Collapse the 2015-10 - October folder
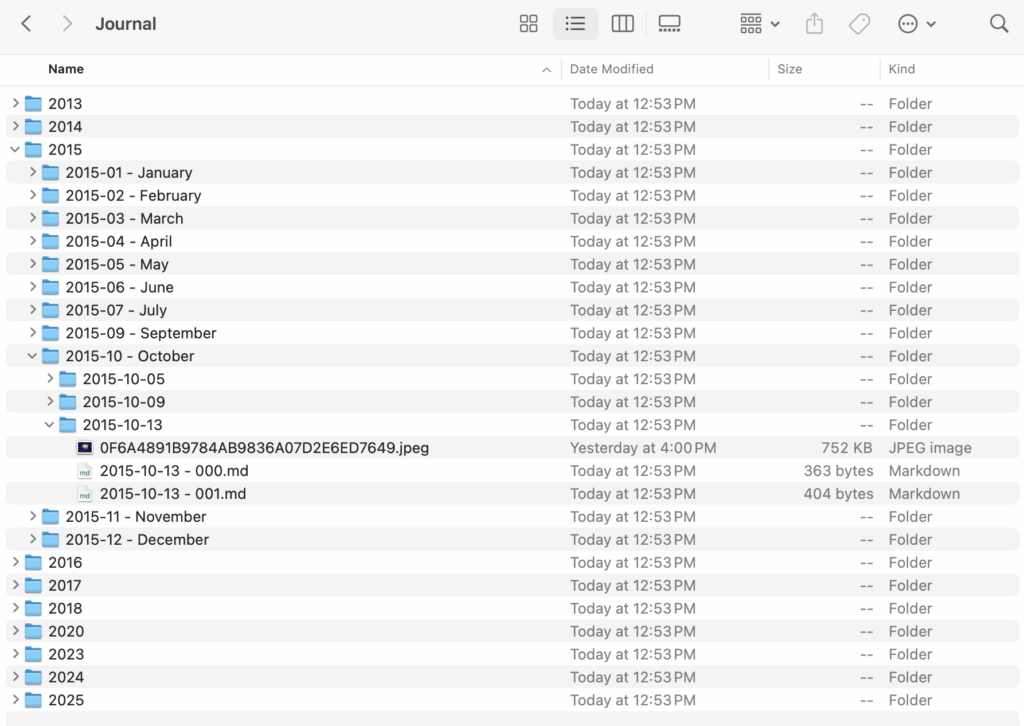1024x726 pixels. pyautogui.click(x=32, y=356)
